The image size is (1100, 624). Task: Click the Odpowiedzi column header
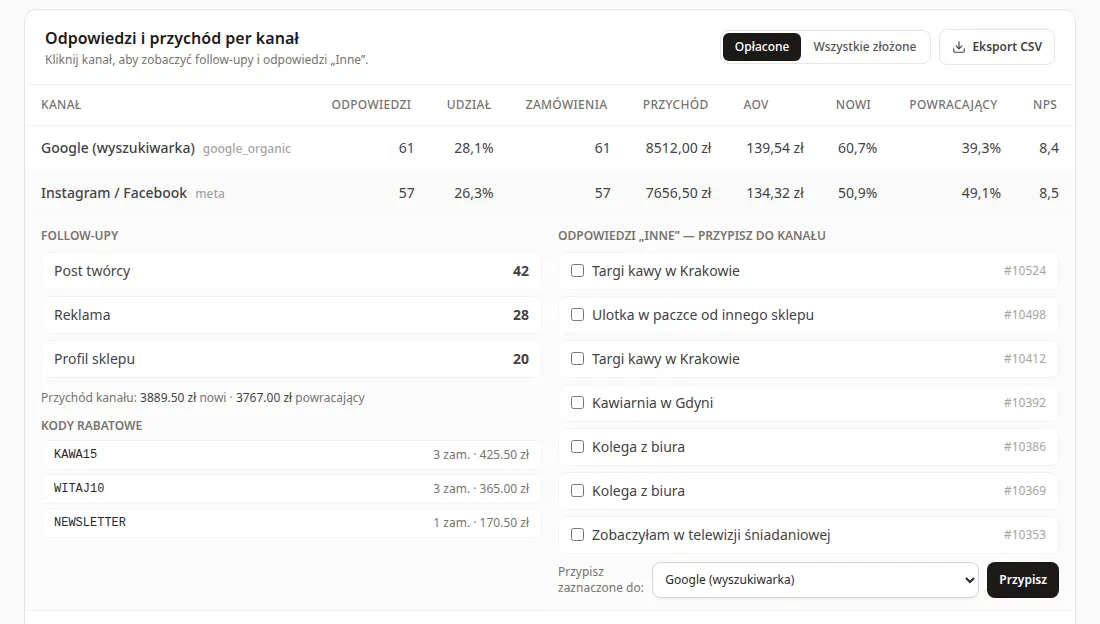coord(371,105)
